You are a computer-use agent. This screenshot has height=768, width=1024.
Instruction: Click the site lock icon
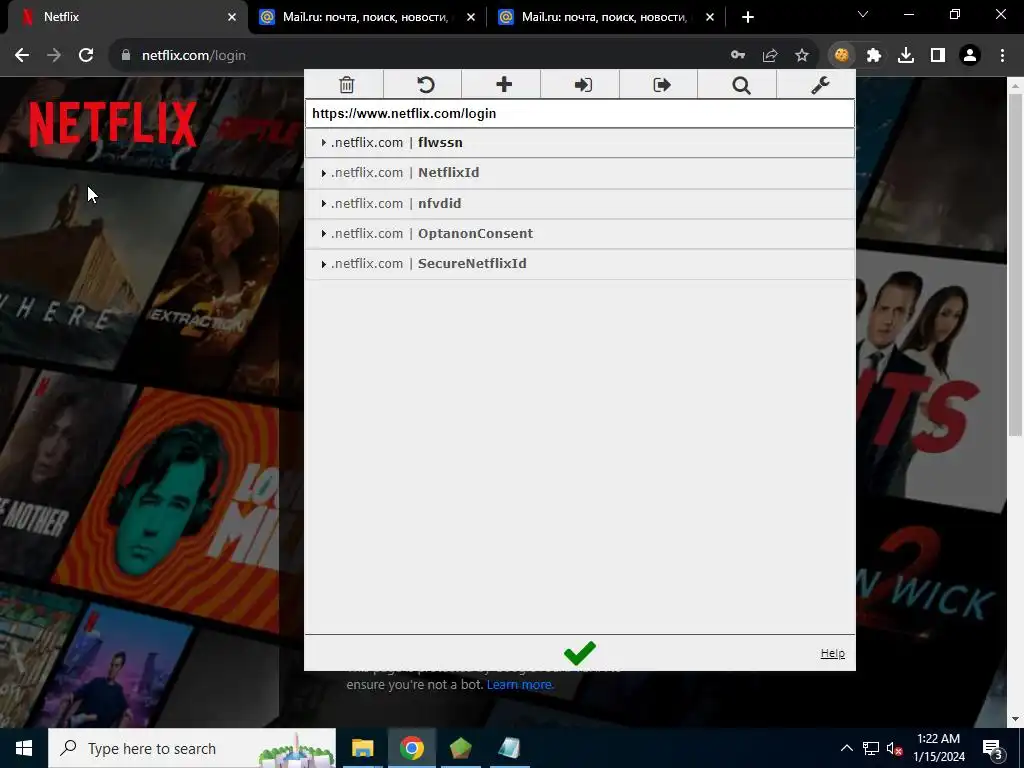(126, 56)
